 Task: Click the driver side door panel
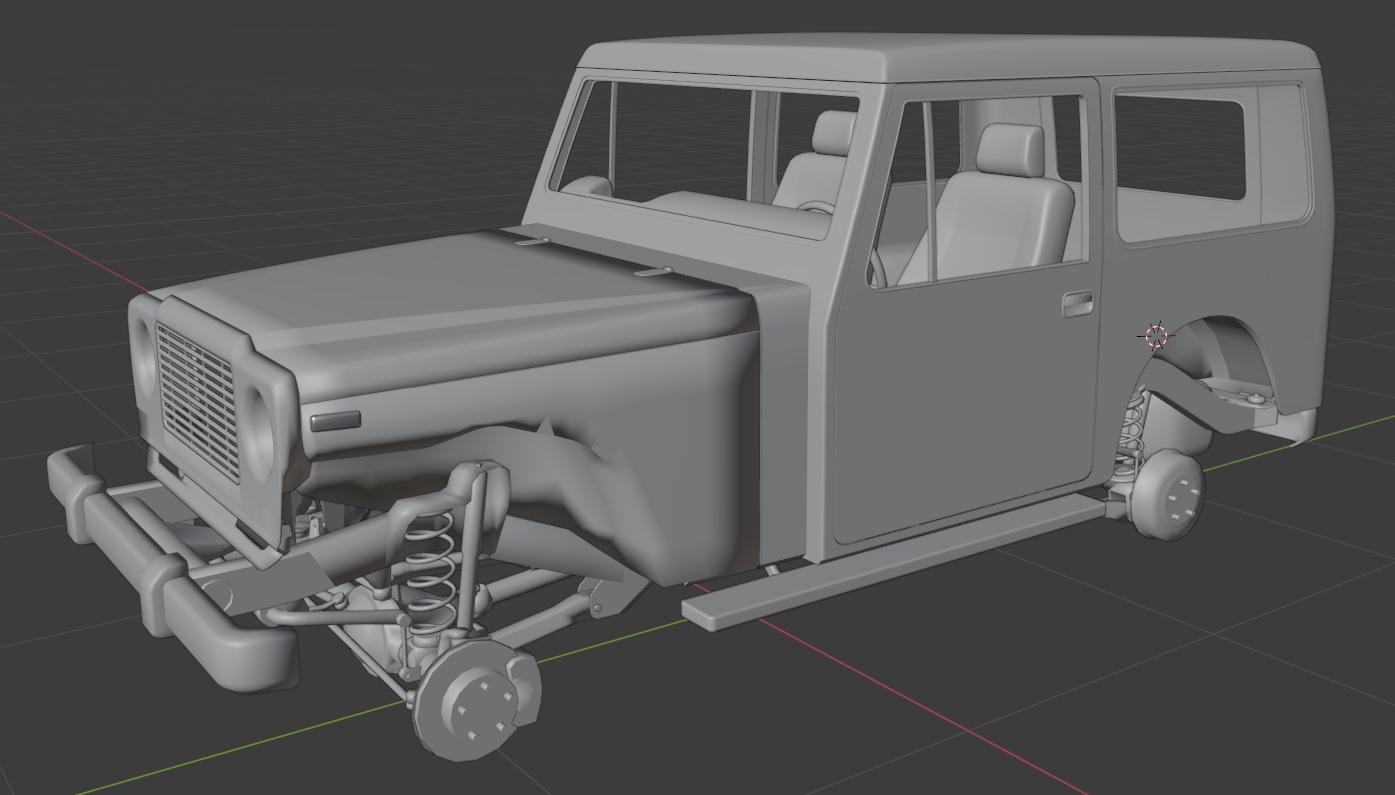pos(965,400)
